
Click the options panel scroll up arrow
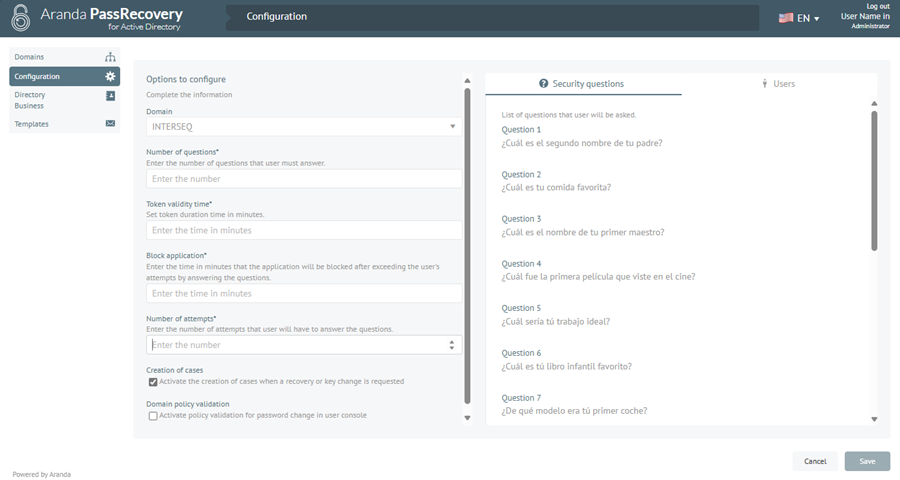click(x=467, y=80)
